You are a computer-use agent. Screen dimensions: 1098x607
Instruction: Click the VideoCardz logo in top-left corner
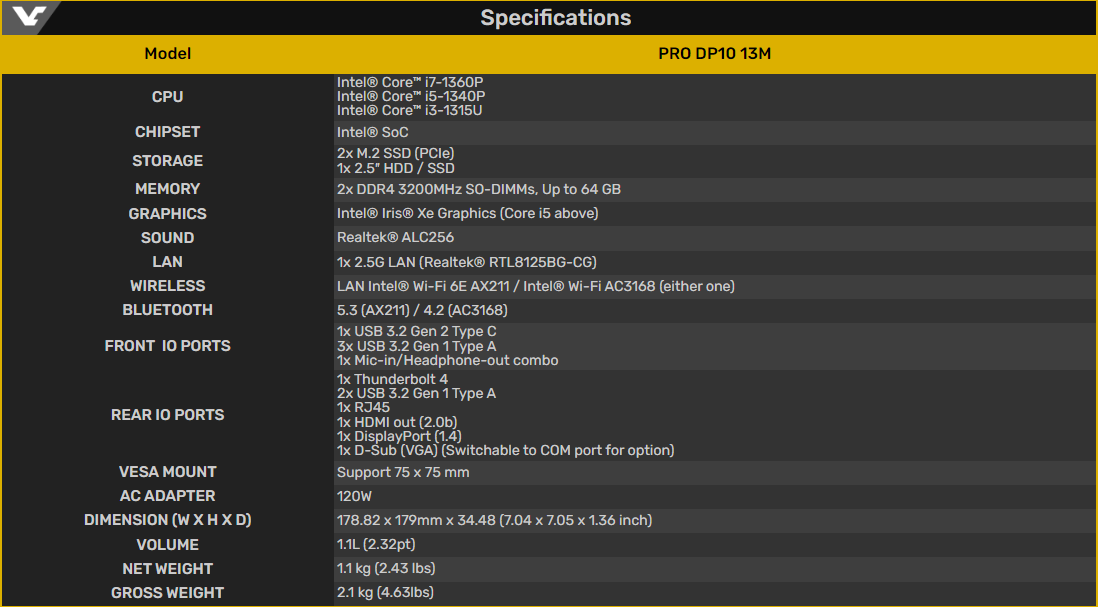[x=29, y=18]
